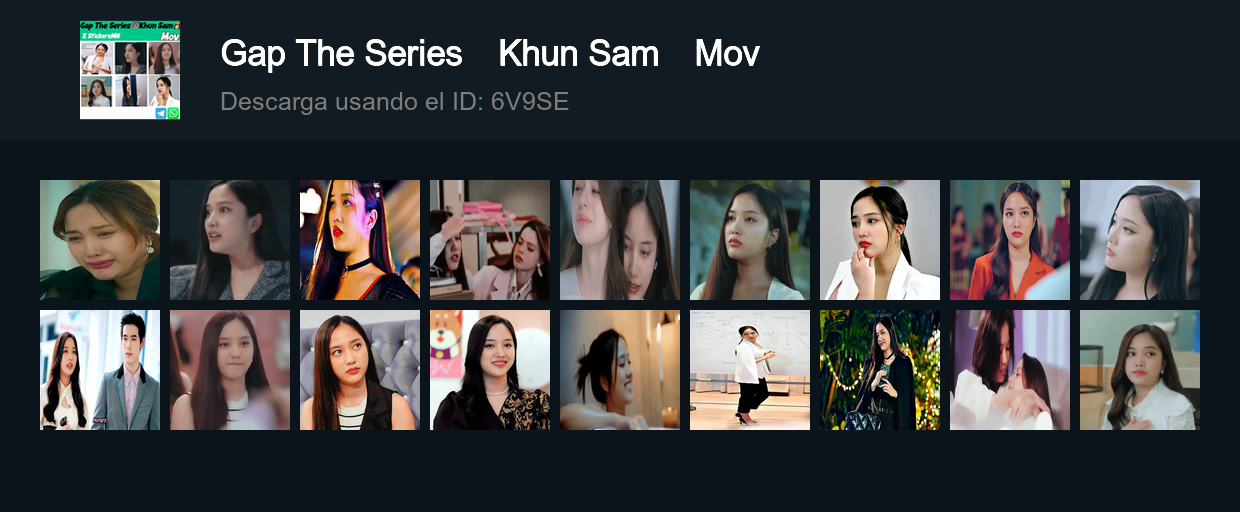Click the download ID 6V9SE text
The height and width of the screenshot is (512, 1240).
click(x=394, y=102)
